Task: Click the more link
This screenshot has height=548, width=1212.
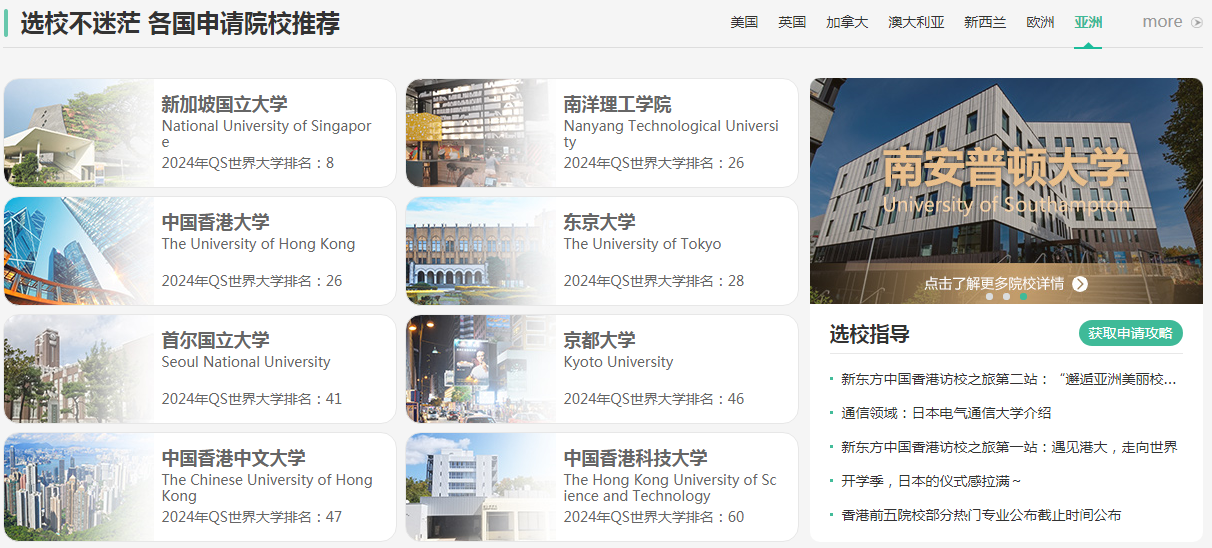Action: (x=1162, y=22)
